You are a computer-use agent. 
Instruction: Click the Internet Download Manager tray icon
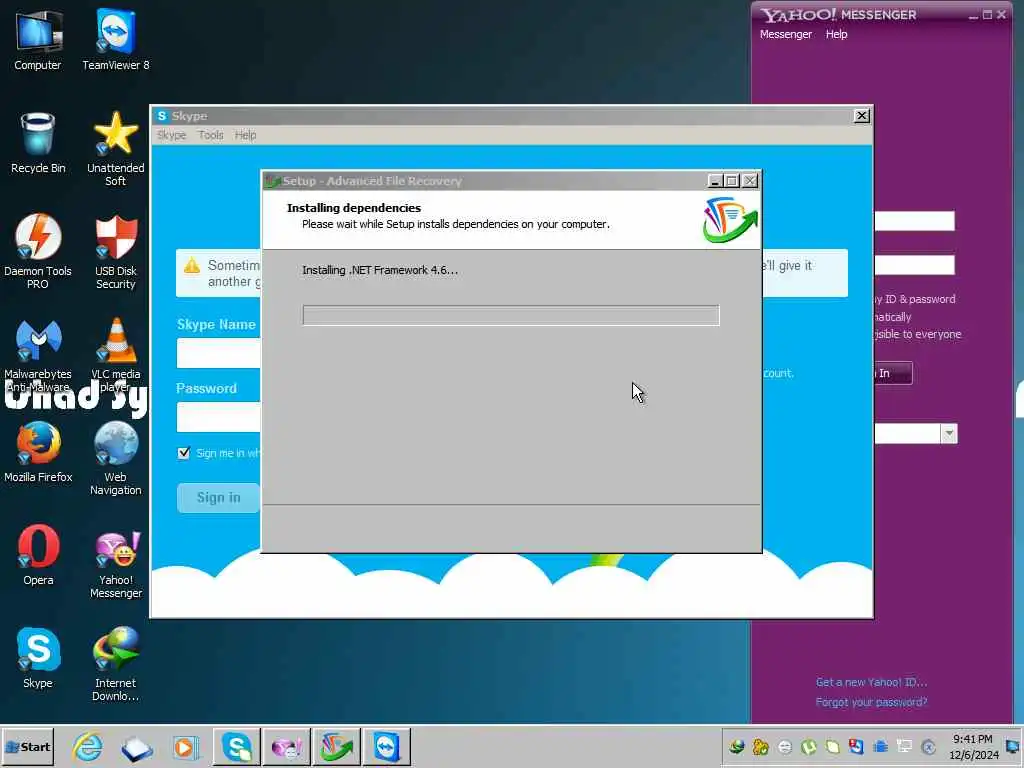737,746
